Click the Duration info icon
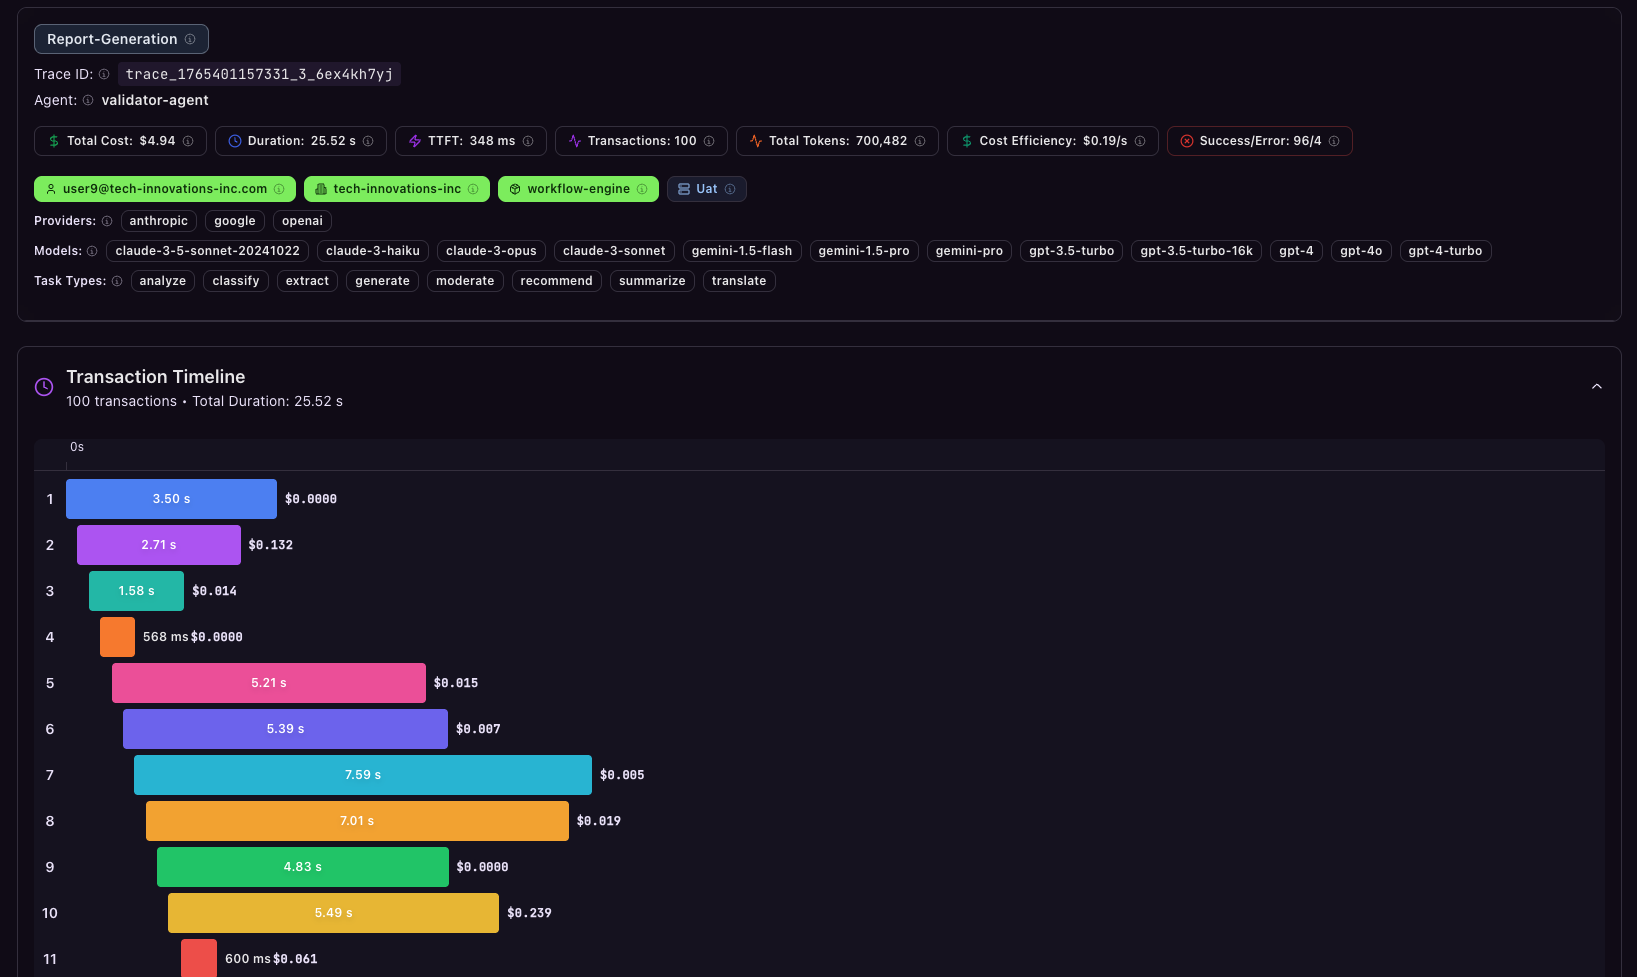 click(x=368, y=141)
